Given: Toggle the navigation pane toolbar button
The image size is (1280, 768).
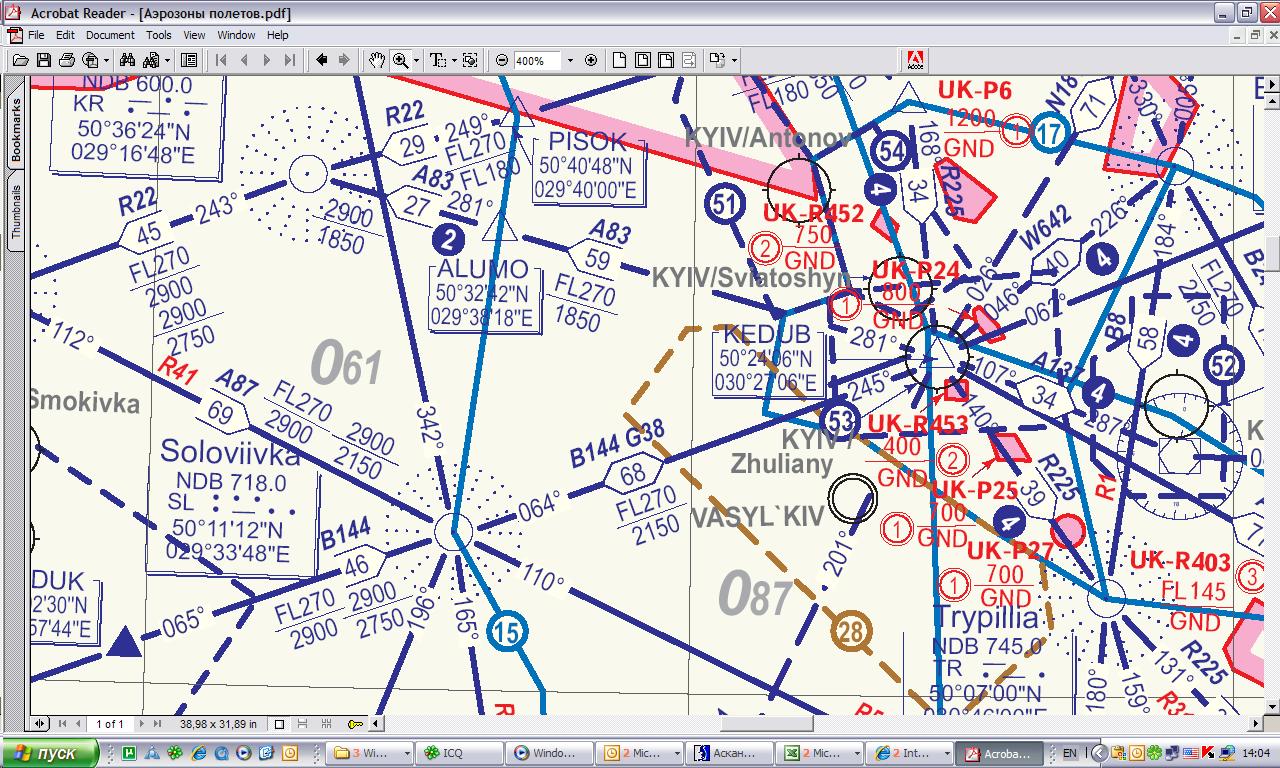Looking at the screenshot, I should 189,60.
